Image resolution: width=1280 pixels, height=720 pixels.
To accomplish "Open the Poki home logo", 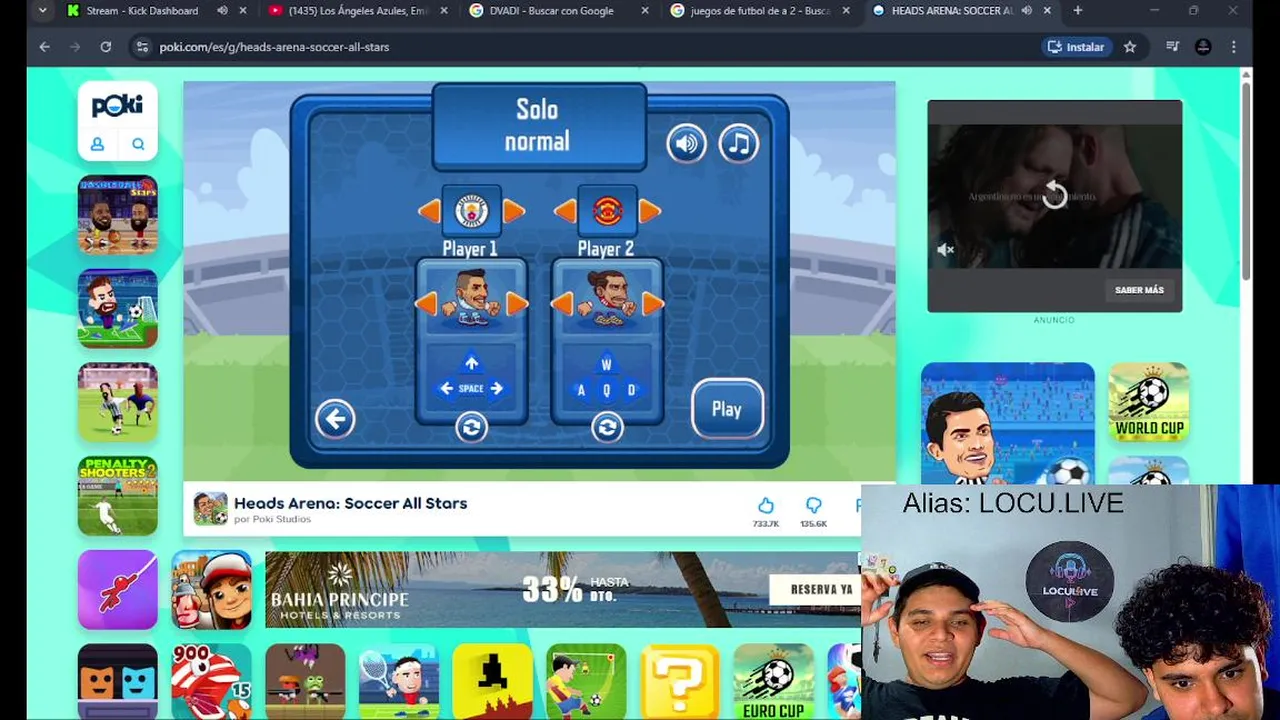I will (118, 106).
